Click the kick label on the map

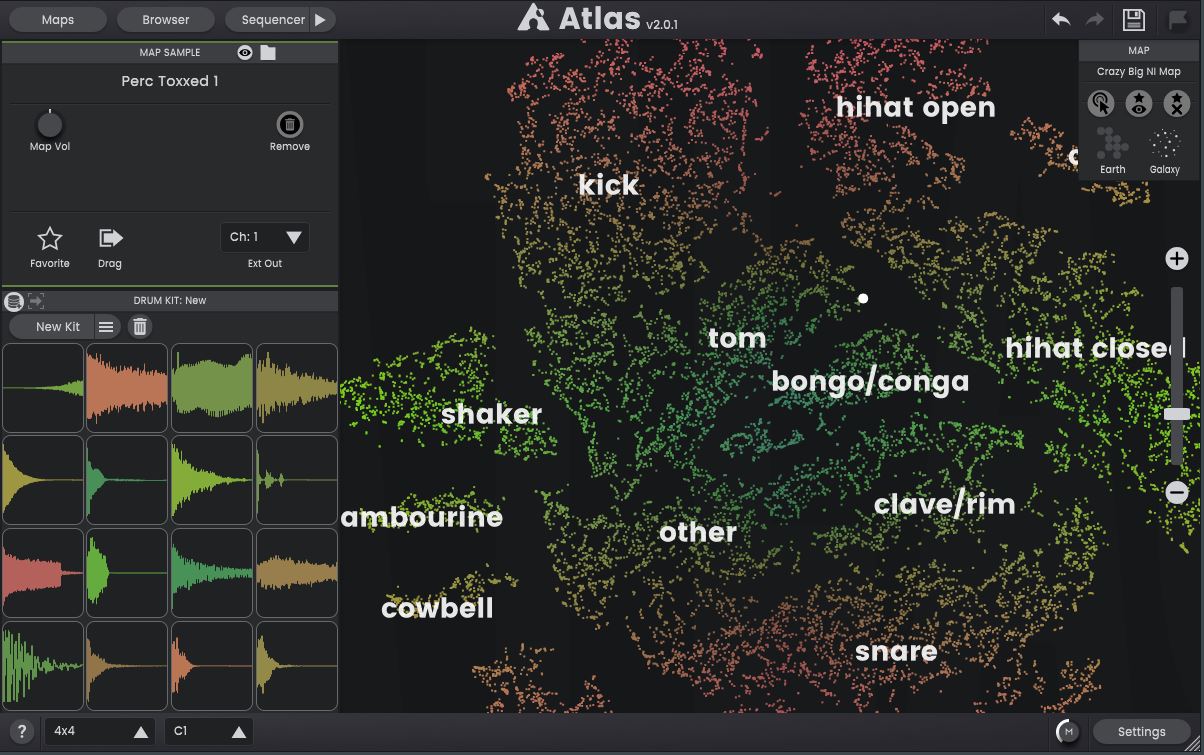pos(609,185)
